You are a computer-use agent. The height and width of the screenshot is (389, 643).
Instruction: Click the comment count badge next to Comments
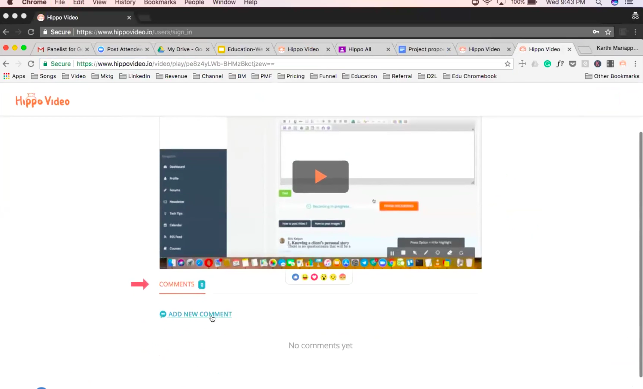point(201,284)
